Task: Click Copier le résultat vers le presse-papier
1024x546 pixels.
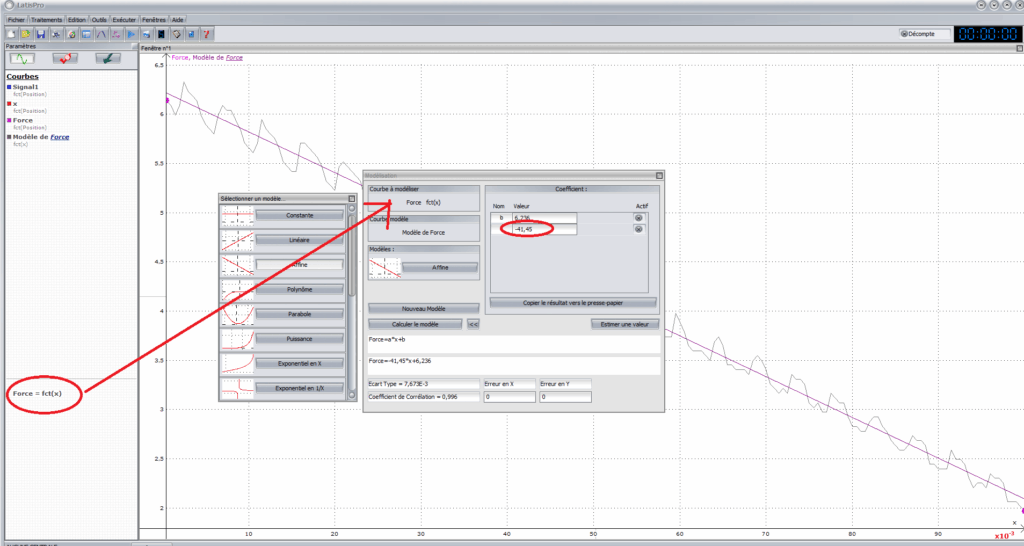Action: point(572,302)
